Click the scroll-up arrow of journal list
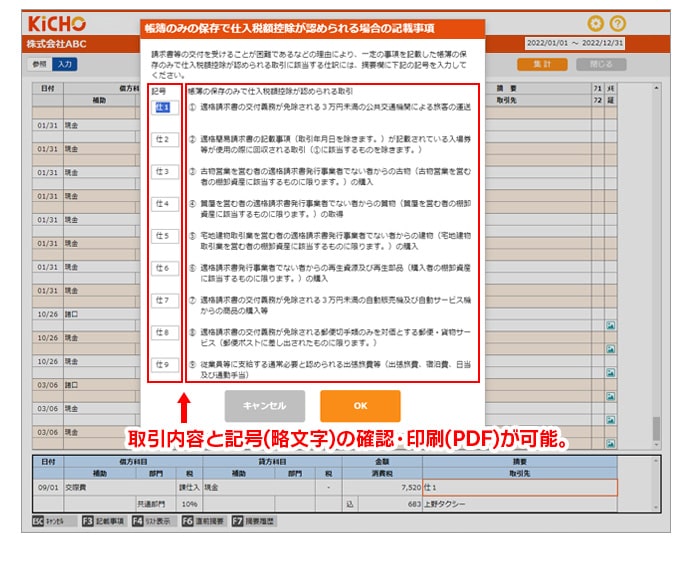Viewport: 693px width, 563px height. pyautogui.click(x=656, y=88)
